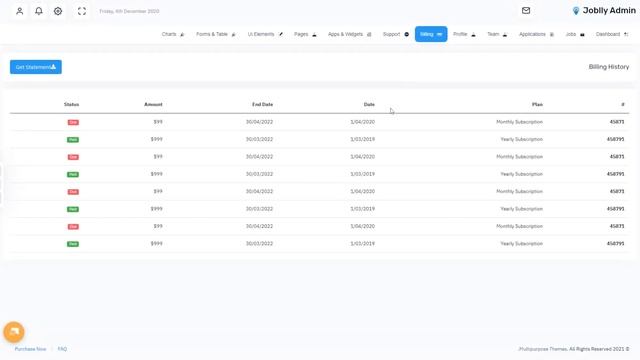Viewport: 640px width, 360px height.
Task: Click the End Date column header
Action: (x=262, y=104)
